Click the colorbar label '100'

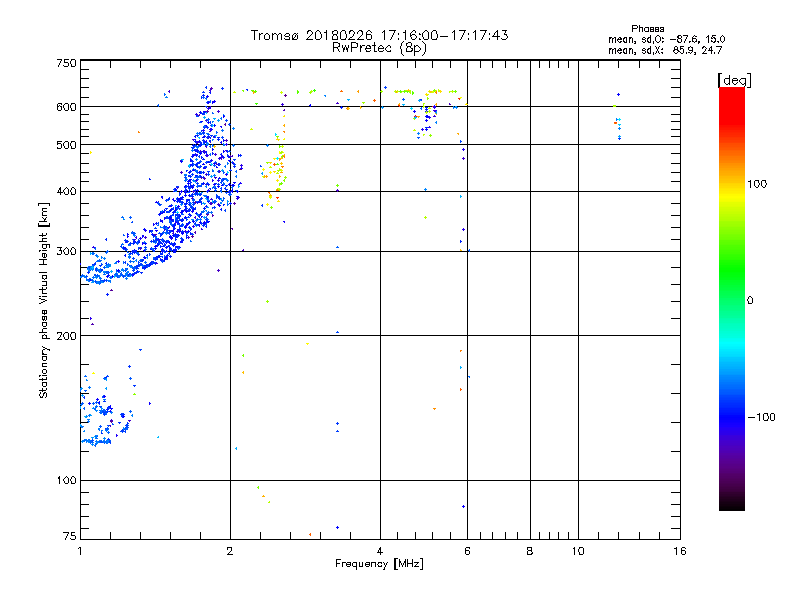(757, 184)
